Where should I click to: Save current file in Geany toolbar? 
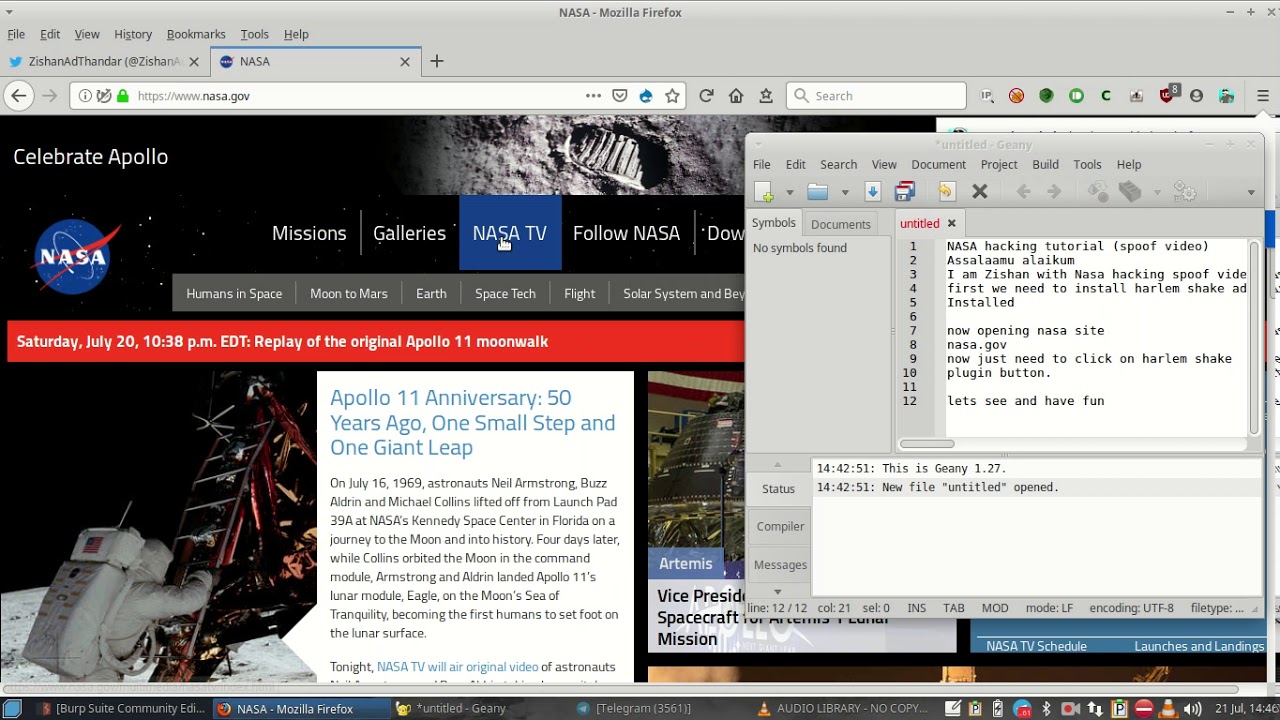tap(872, 192)
